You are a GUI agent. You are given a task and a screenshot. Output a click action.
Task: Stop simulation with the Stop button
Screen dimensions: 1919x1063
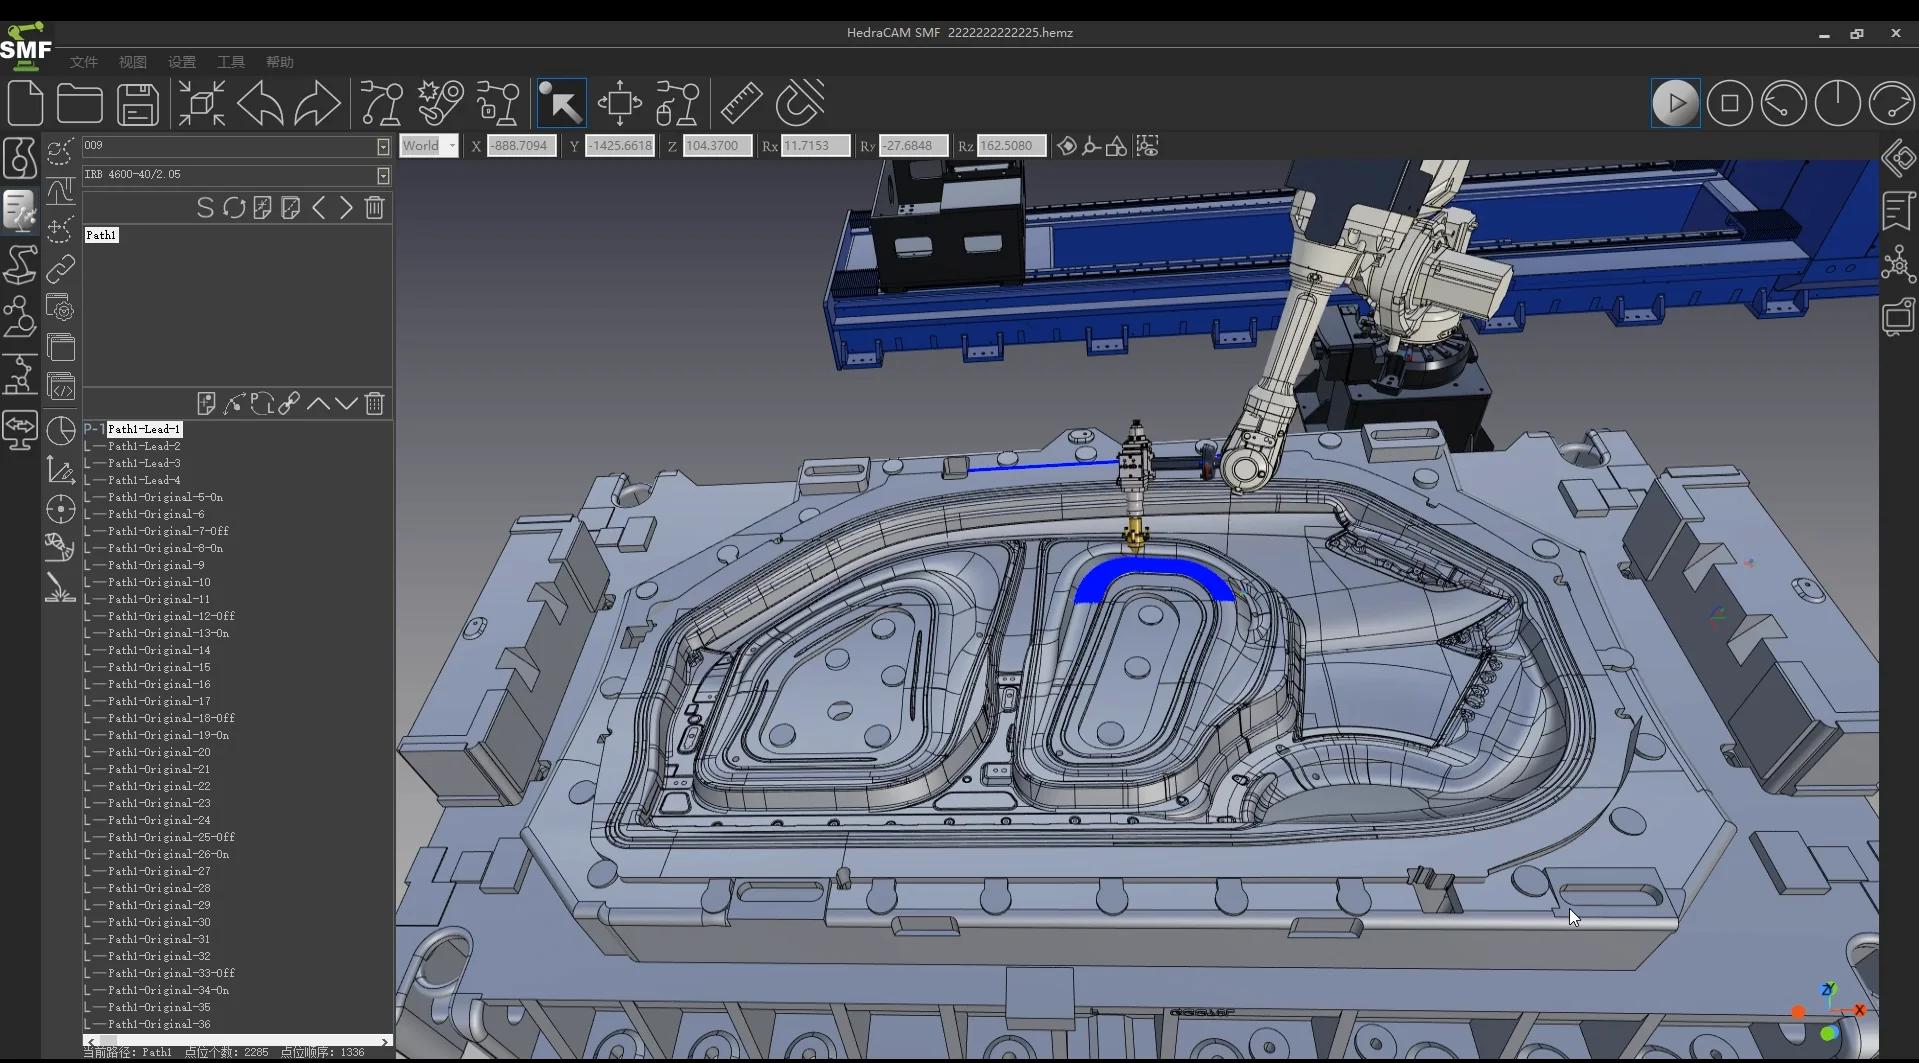pos(1729,103)
